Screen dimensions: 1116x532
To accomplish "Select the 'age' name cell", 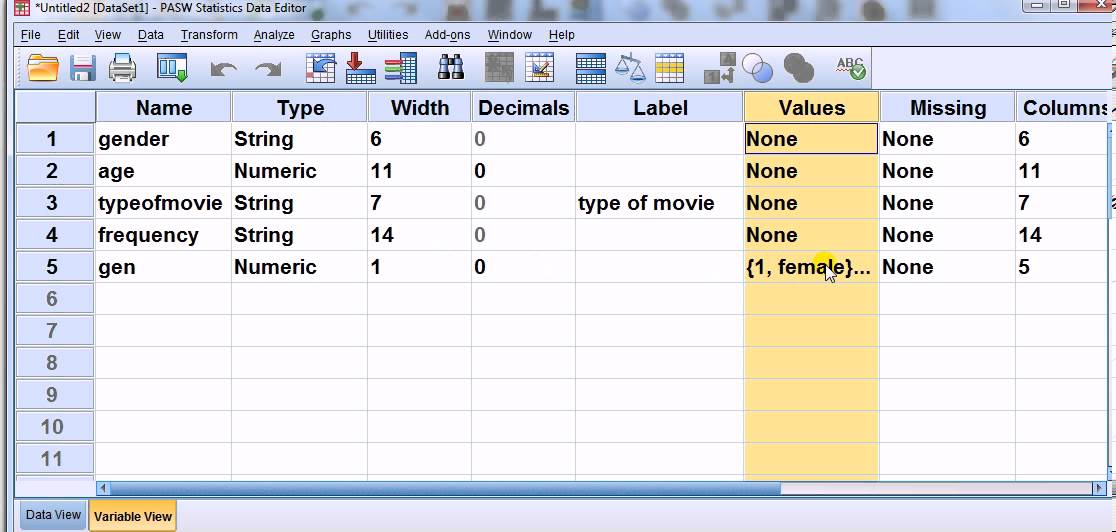I will click(163, 171).
